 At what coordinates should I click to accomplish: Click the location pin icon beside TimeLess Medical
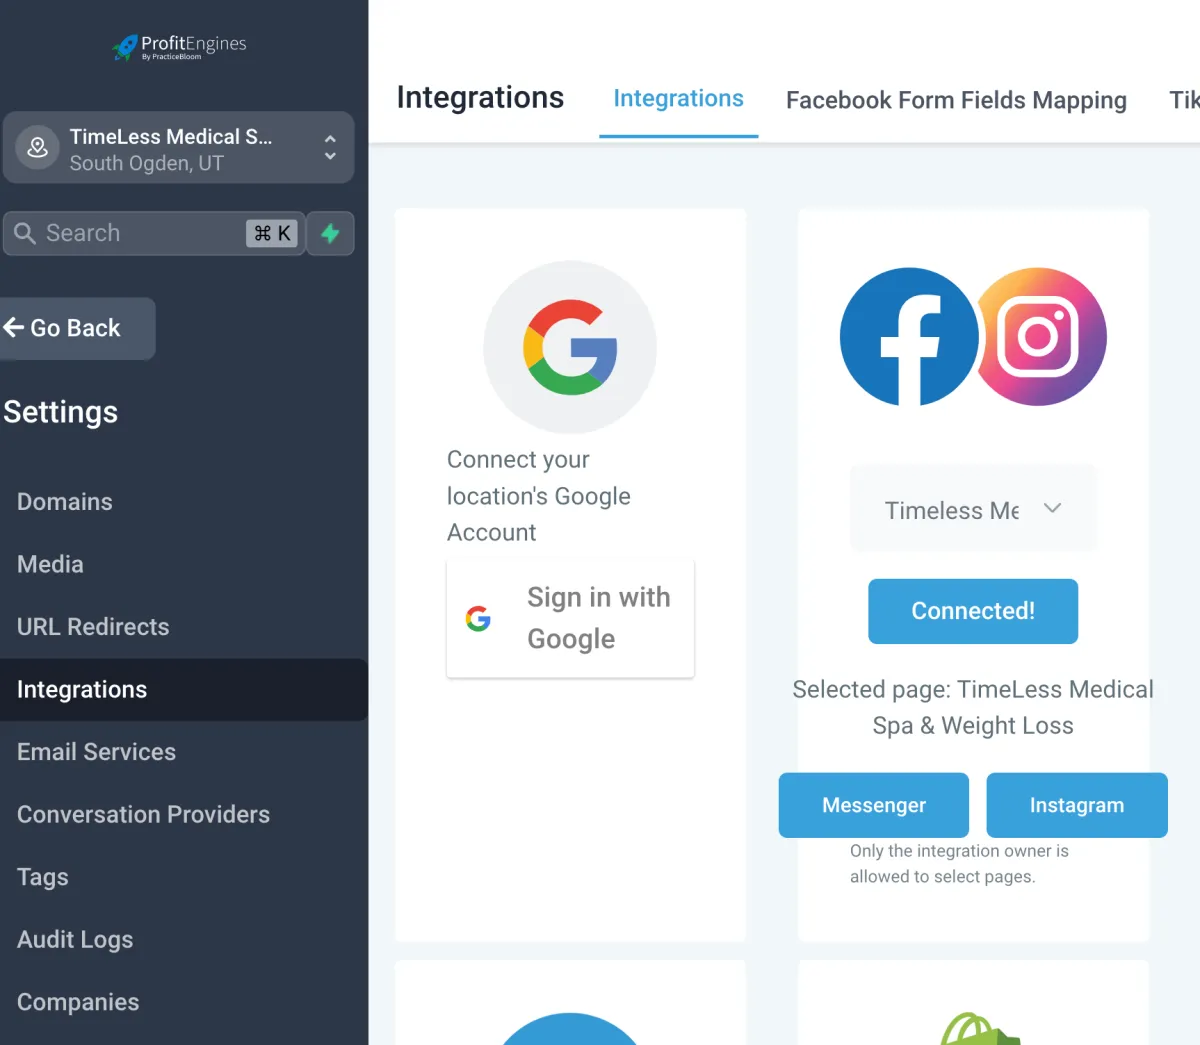(x=37, y=148)
